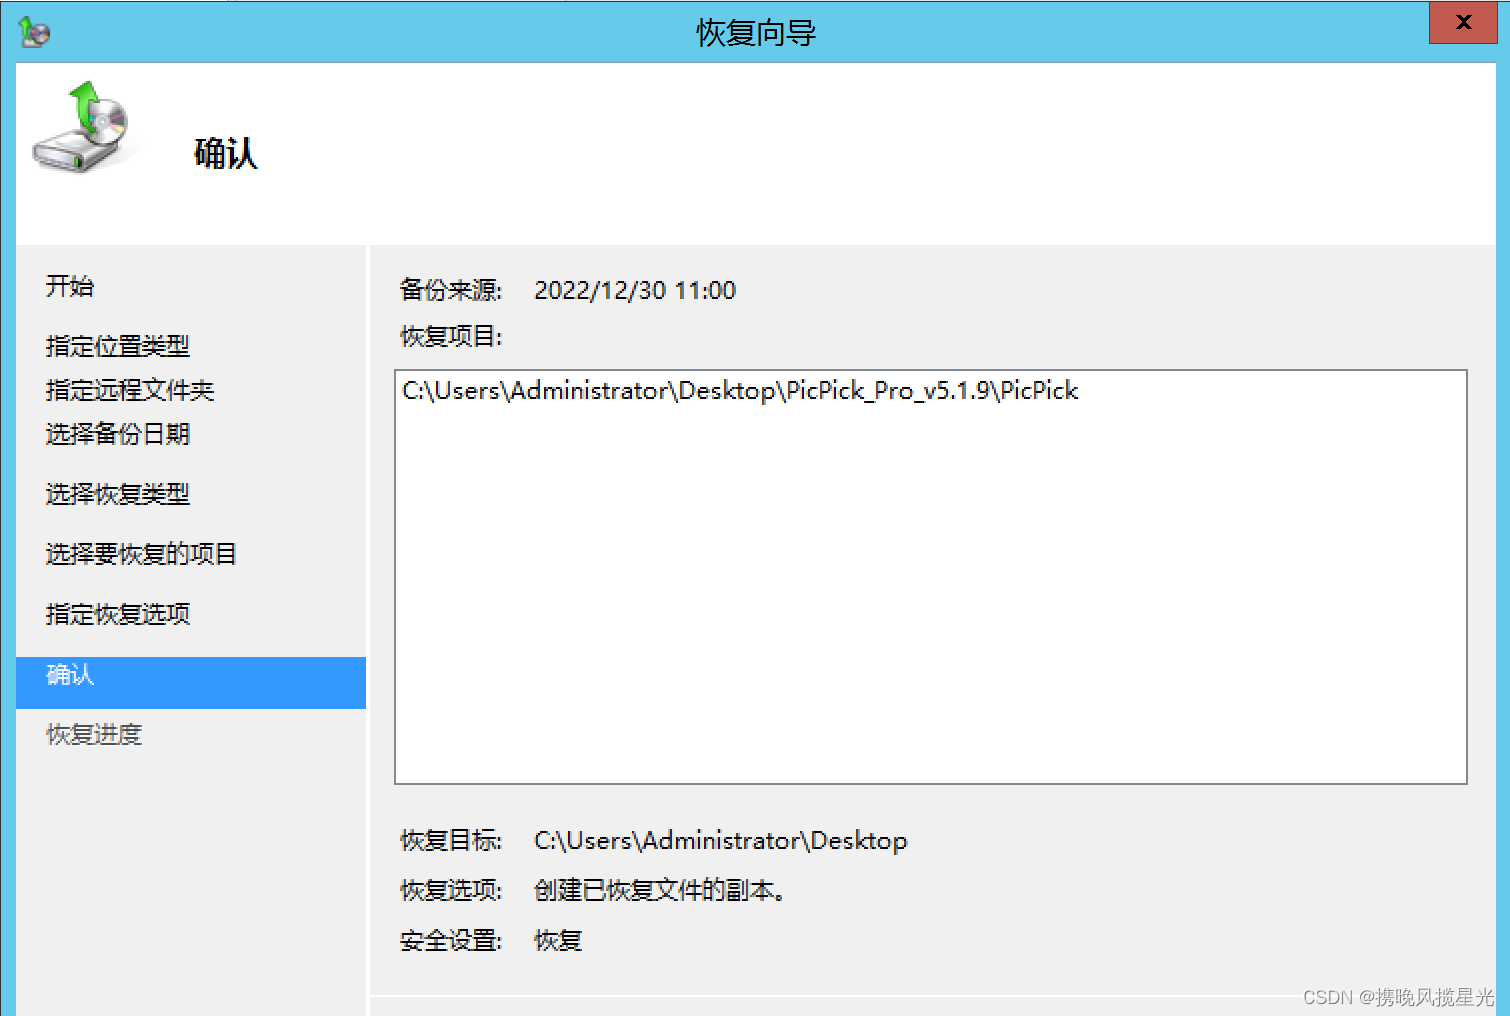Click the highlighted 确认 step
The height and width of the screenshot is (1016, 1510).
click(x=191, y=682)
